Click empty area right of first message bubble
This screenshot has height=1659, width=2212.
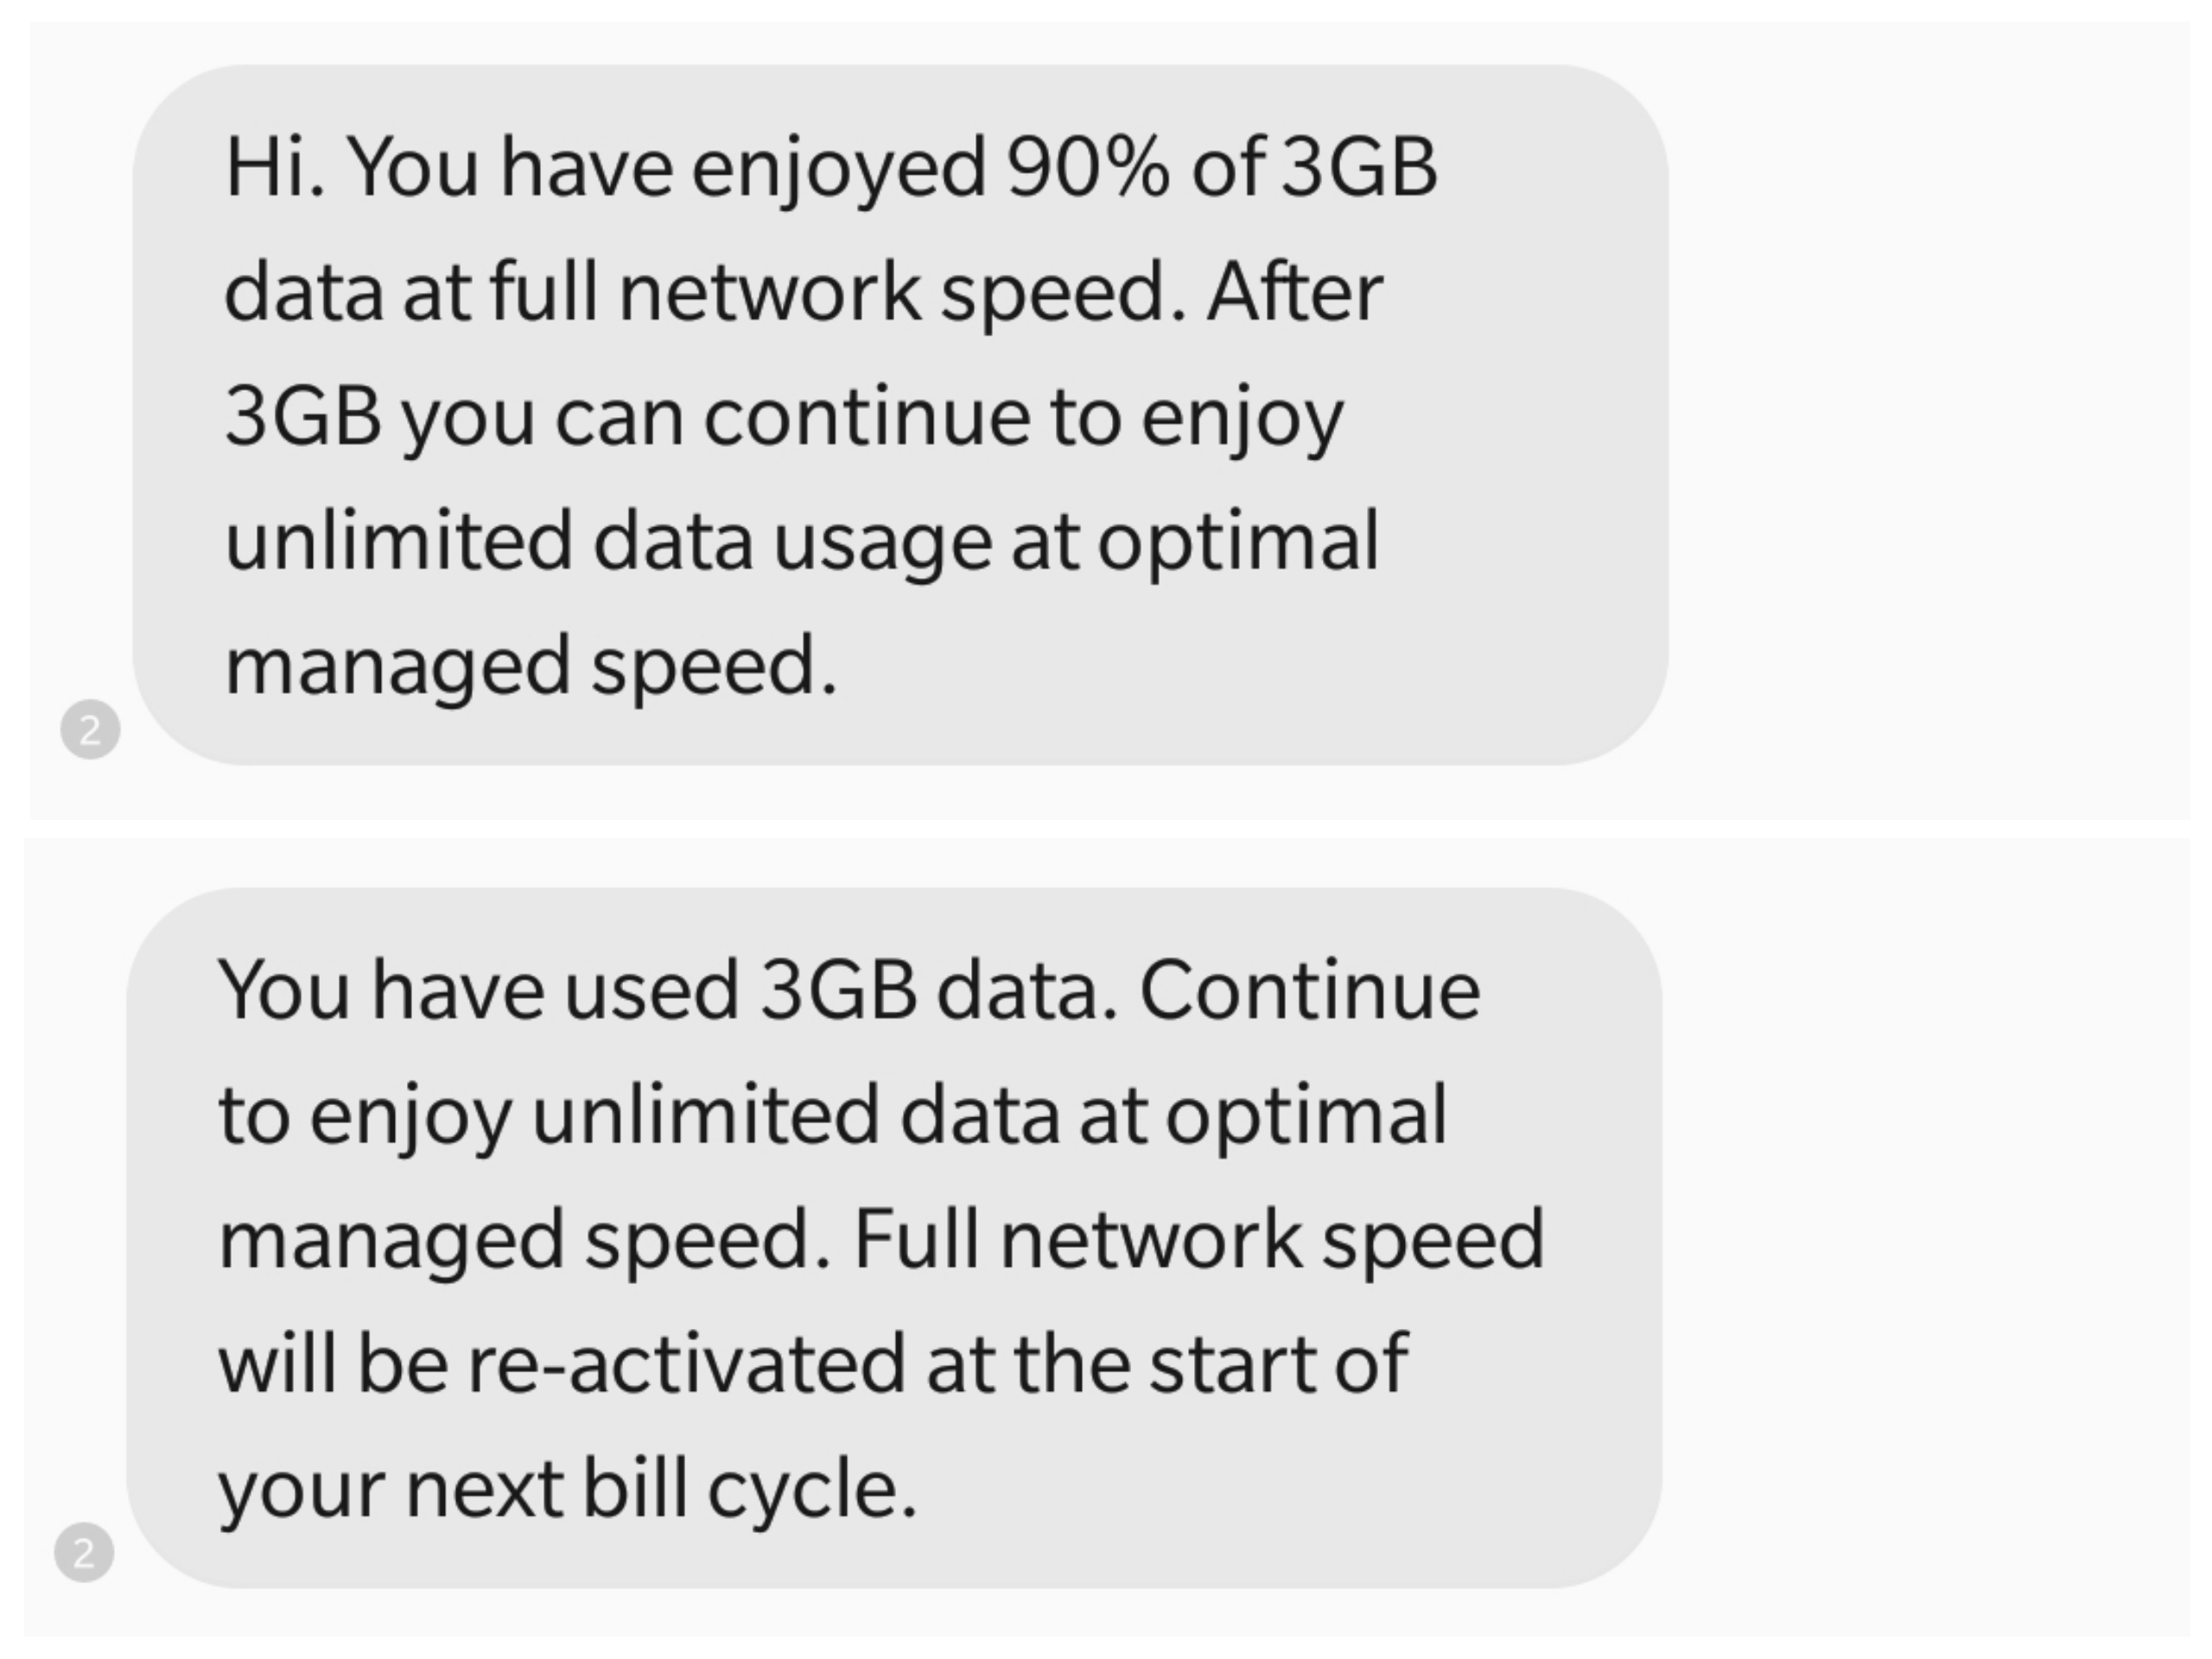pos(1930,415)
